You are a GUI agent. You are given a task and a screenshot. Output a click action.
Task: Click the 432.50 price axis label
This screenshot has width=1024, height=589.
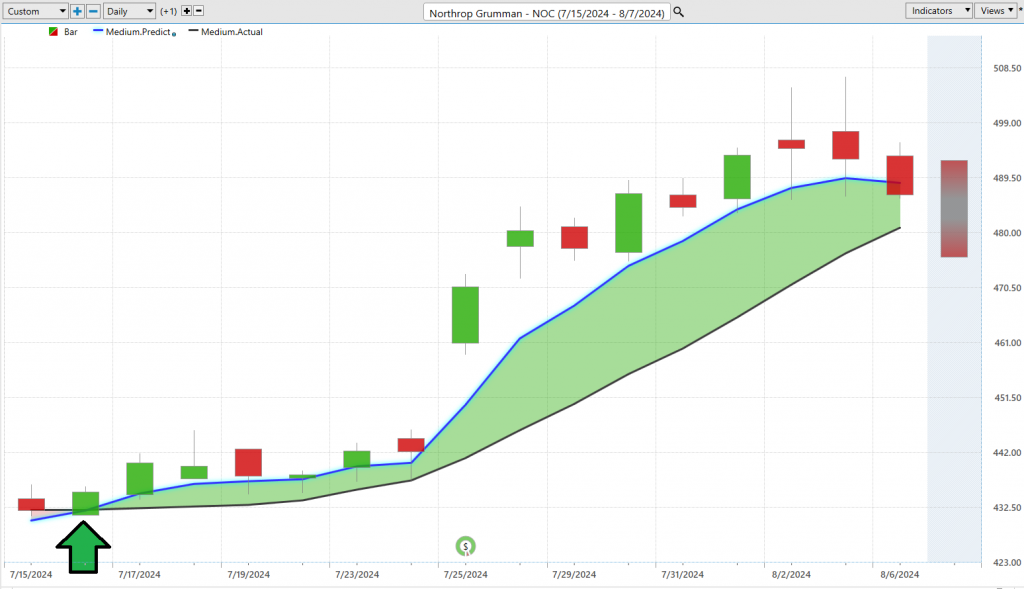[1007, 507]
